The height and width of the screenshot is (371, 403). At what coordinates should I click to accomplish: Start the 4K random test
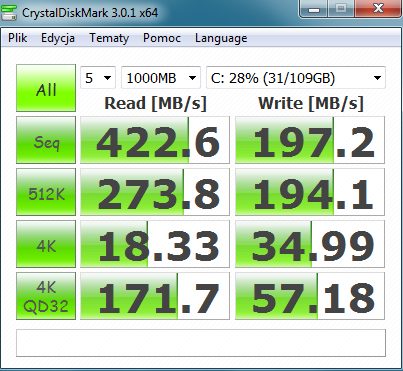coord(46,244)
